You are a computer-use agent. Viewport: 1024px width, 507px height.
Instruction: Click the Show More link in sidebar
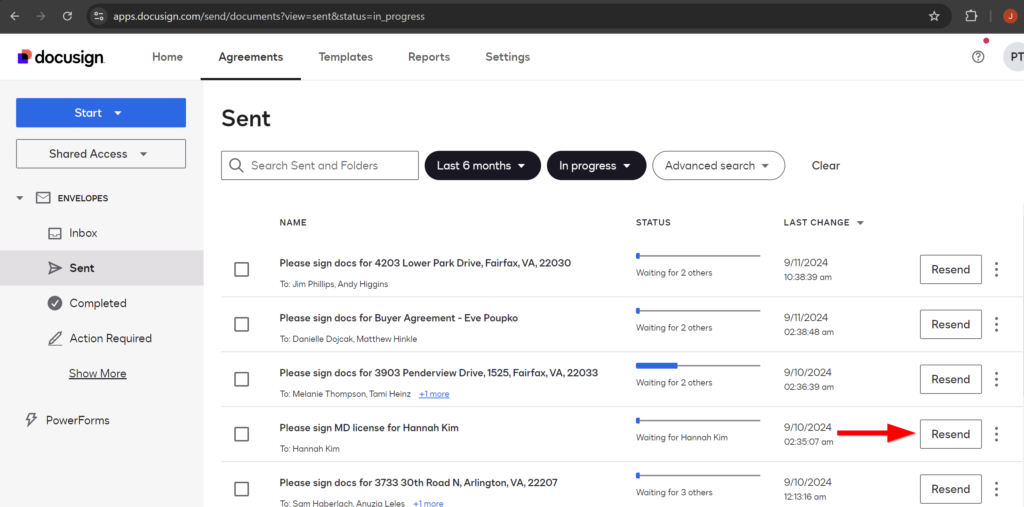97,374
